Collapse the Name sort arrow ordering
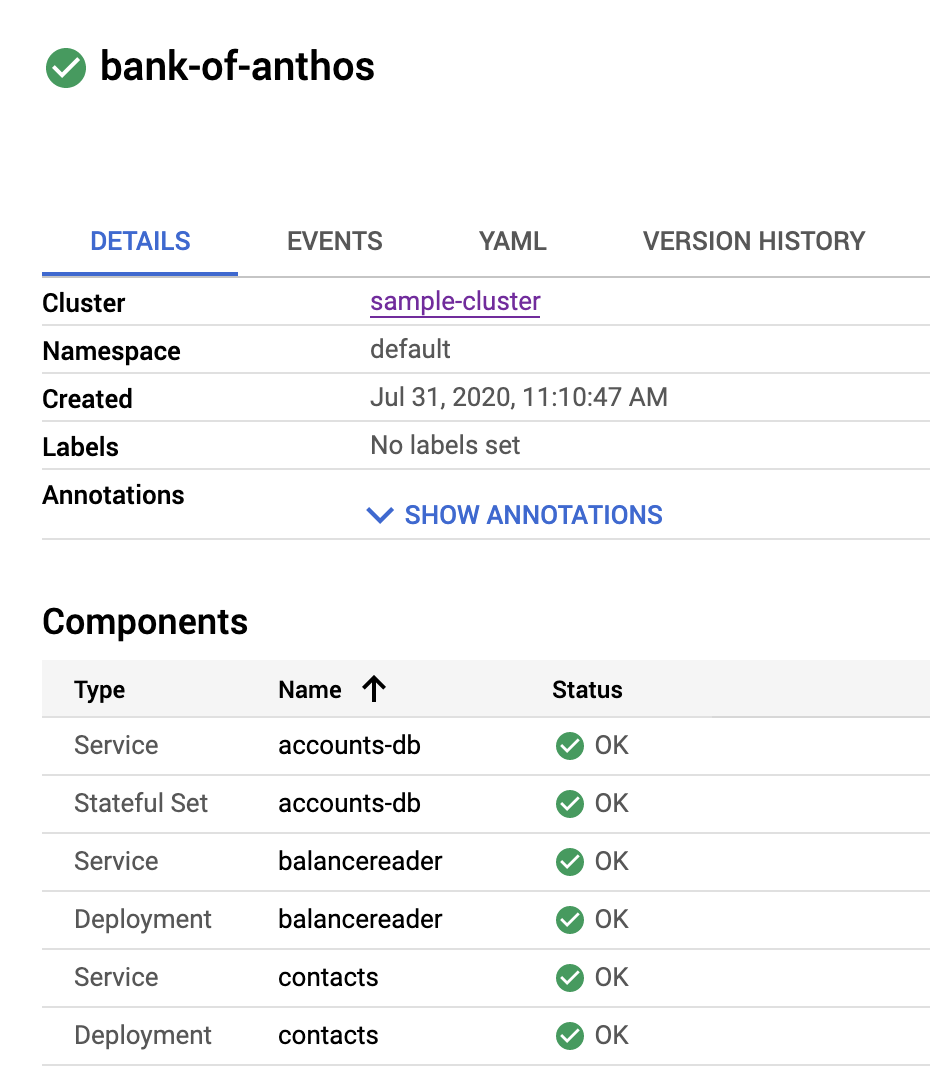This screenshot has height=1078, width=930. pyautogui.click(x=374, y=689)
